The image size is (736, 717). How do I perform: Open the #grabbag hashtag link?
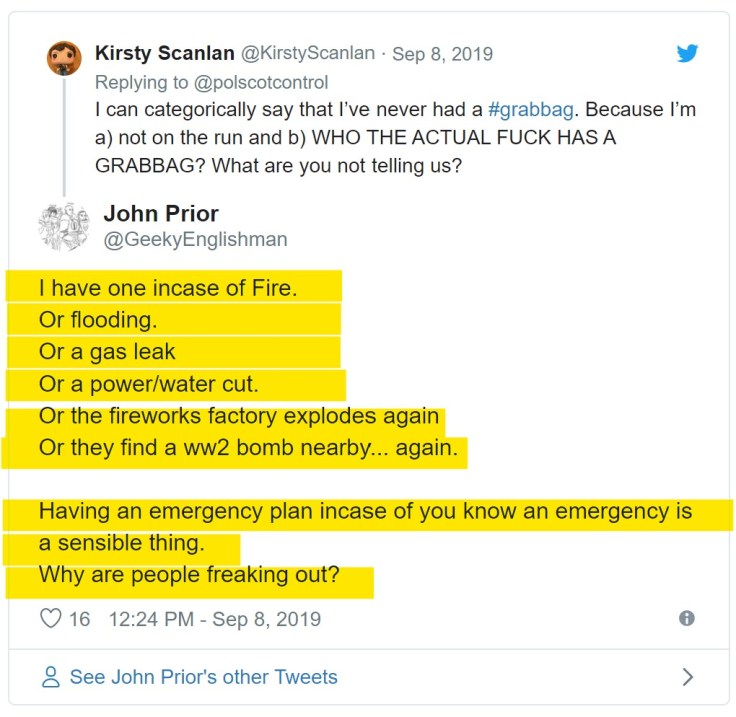(531, 108)
